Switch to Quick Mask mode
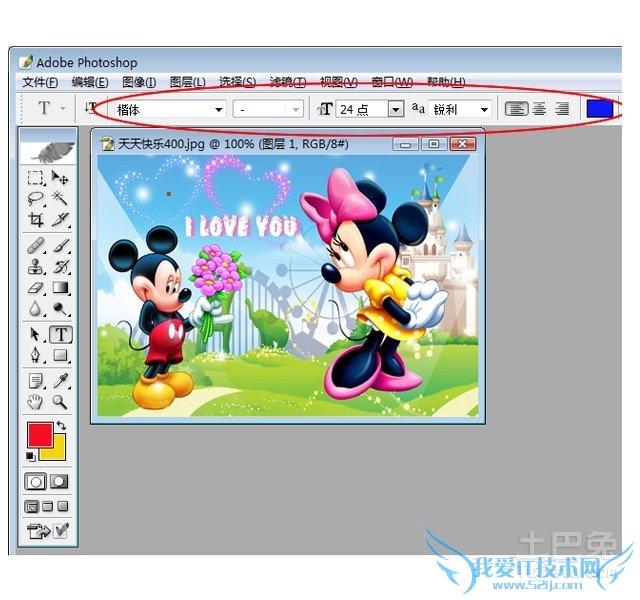Screen dimensions: 640x600 tap(60, 482)
